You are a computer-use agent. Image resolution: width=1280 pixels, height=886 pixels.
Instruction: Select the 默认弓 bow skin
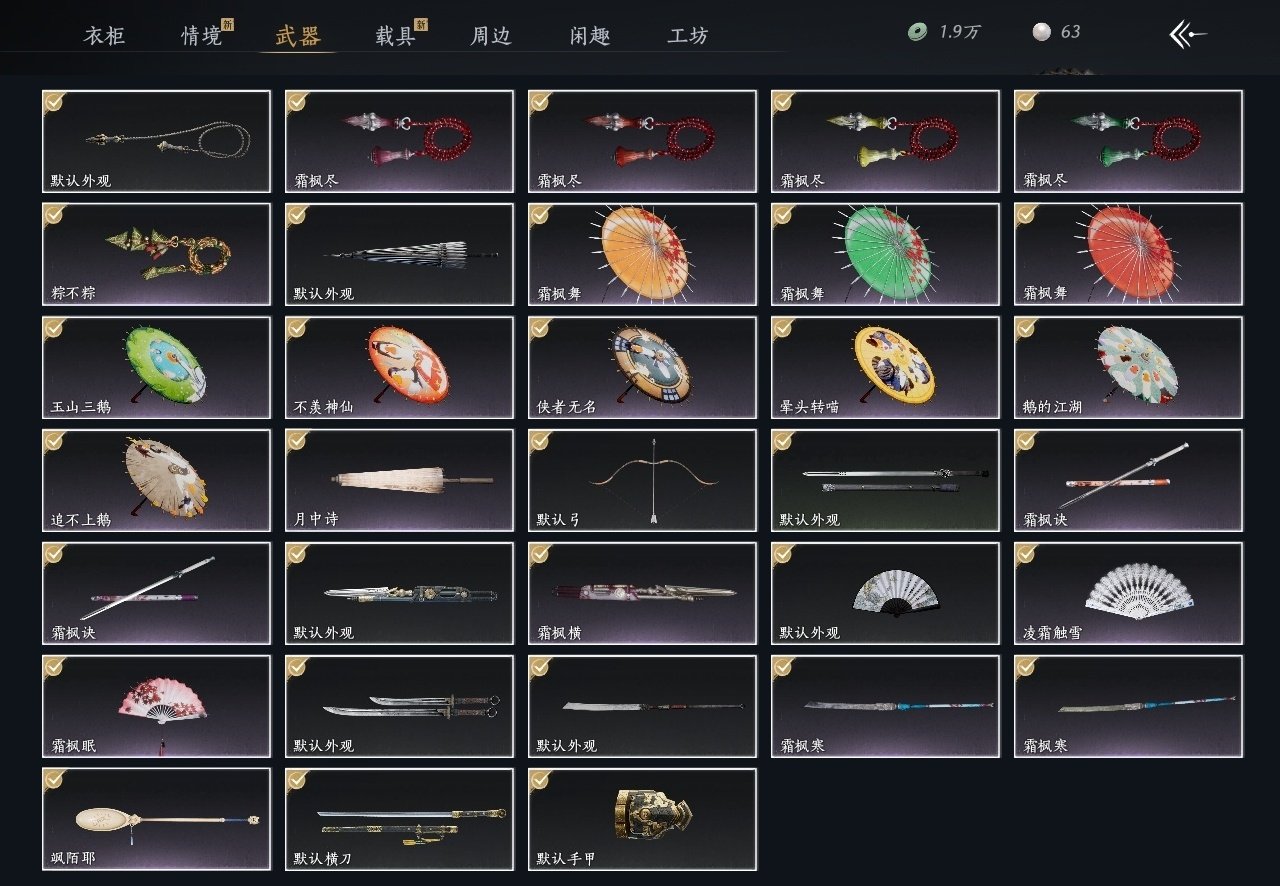[x=642, y=480]
